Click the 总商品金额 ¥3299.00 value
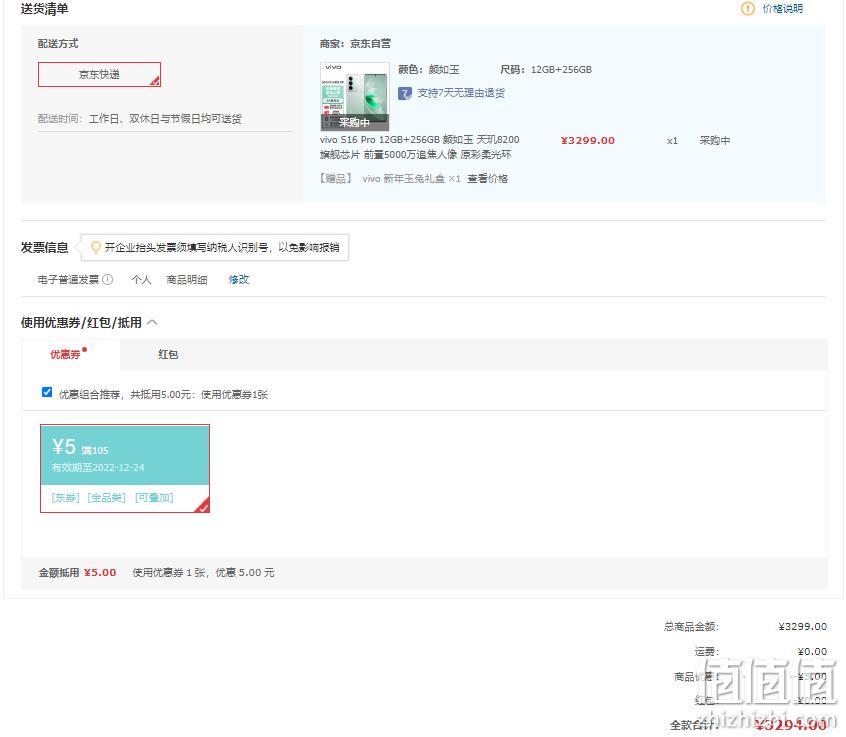846x737 pixels. (802, 626)
